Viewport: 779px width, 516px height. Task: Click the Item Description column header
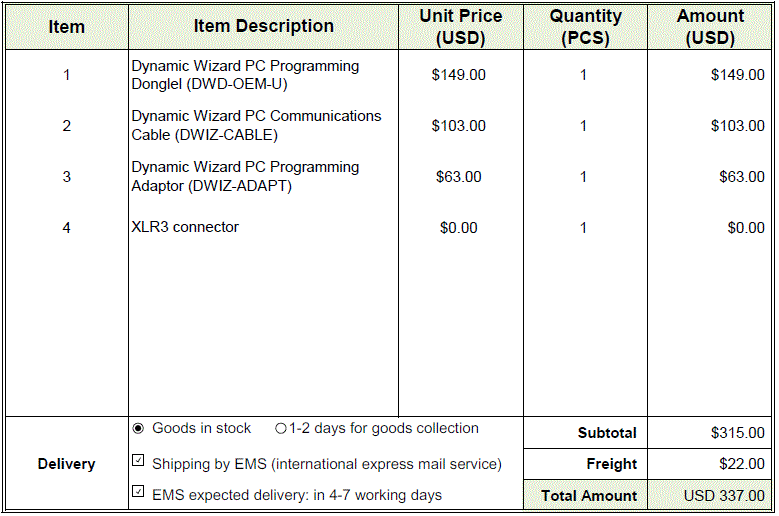[263, 27]
